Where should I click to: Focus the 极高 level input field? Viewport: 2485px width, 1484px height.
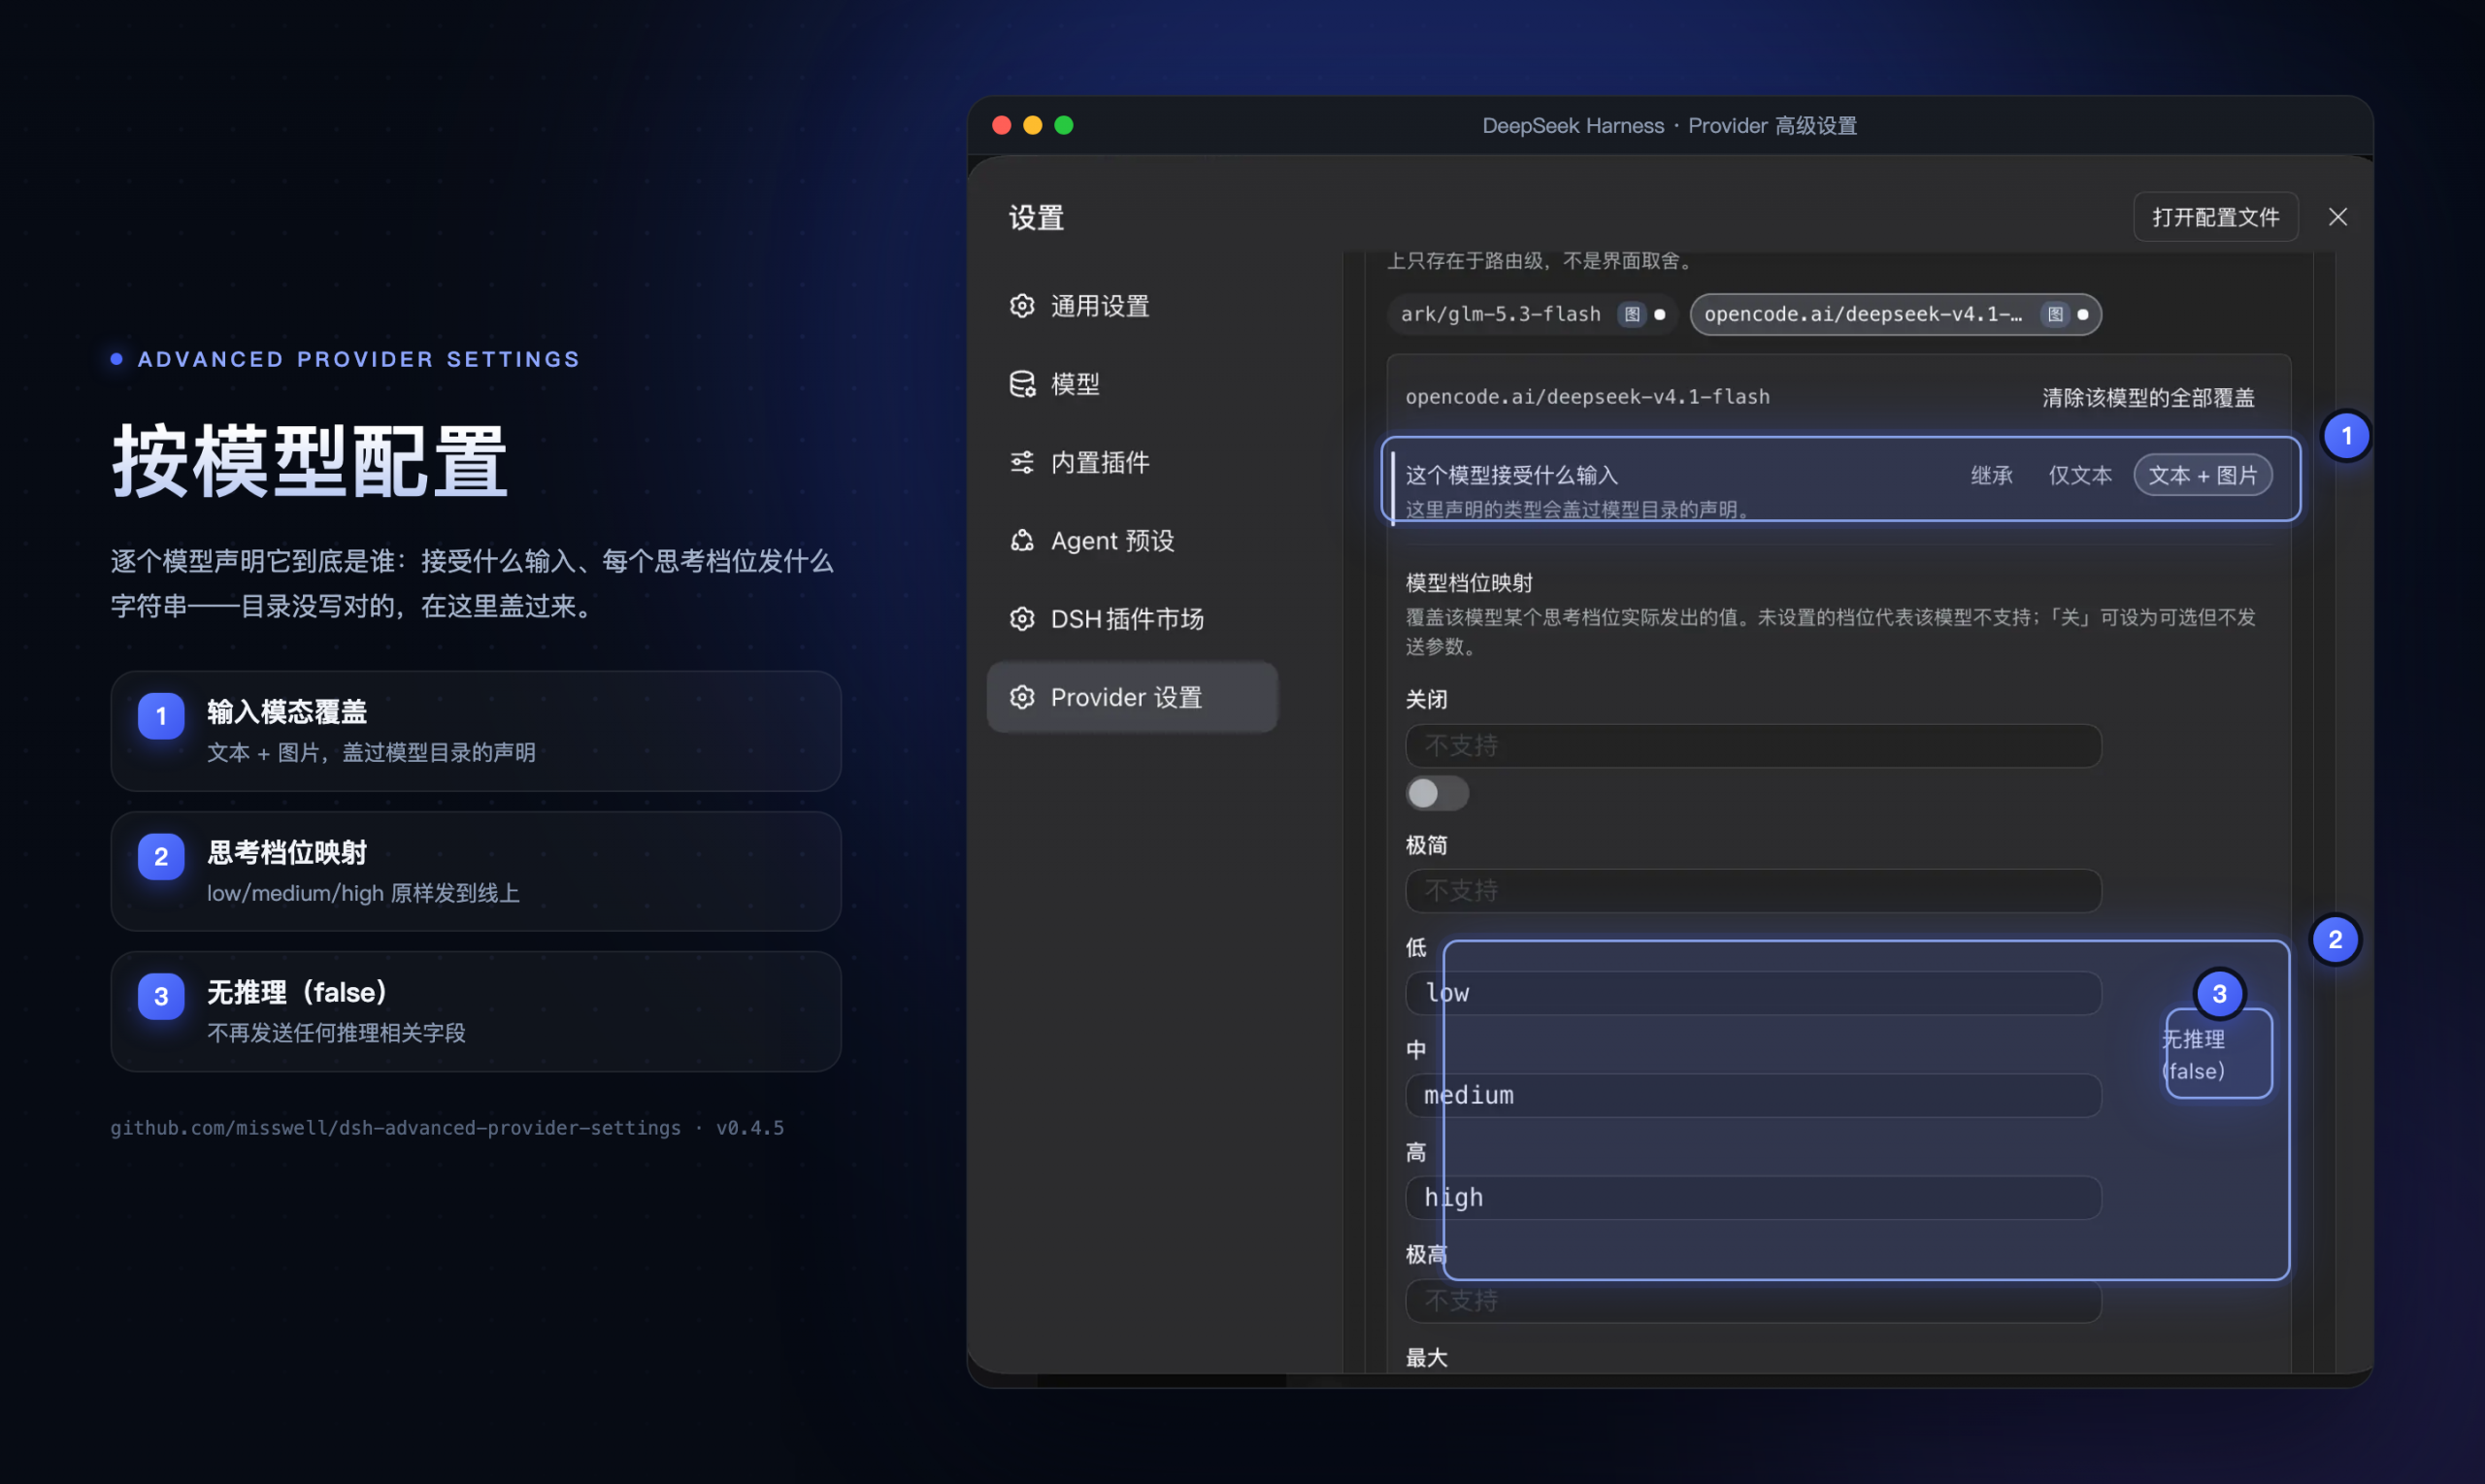[1753, 1301]
